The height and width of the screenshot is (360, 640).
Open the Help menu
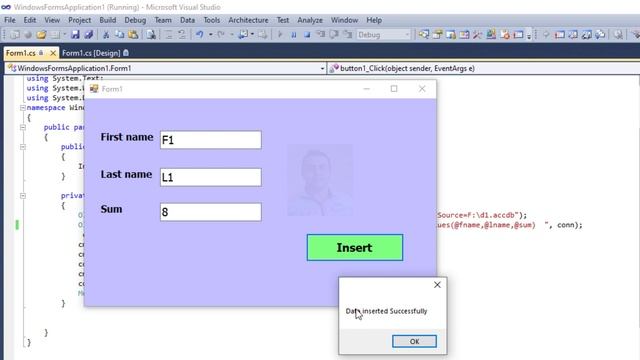click(x=374, y=20)
